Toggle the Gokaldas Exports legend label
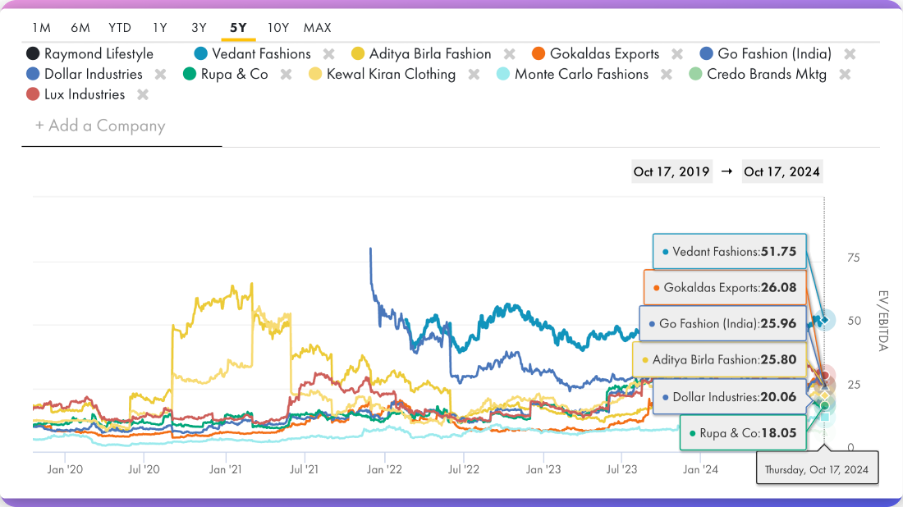904x508 pixels. (x=604, y=54)
